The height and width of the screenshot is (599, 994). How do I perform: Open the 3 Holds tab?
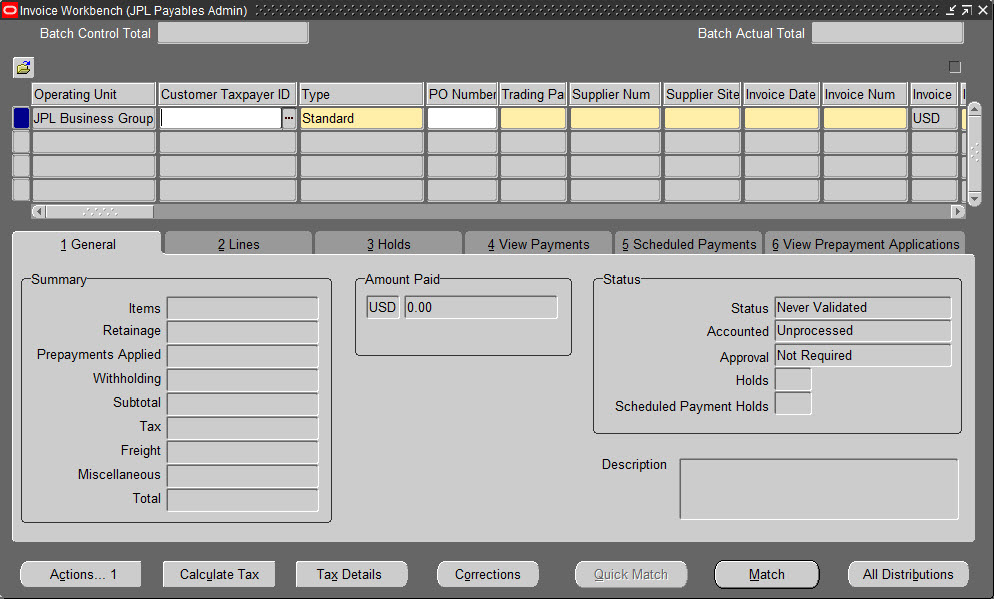tap(388, 243)
